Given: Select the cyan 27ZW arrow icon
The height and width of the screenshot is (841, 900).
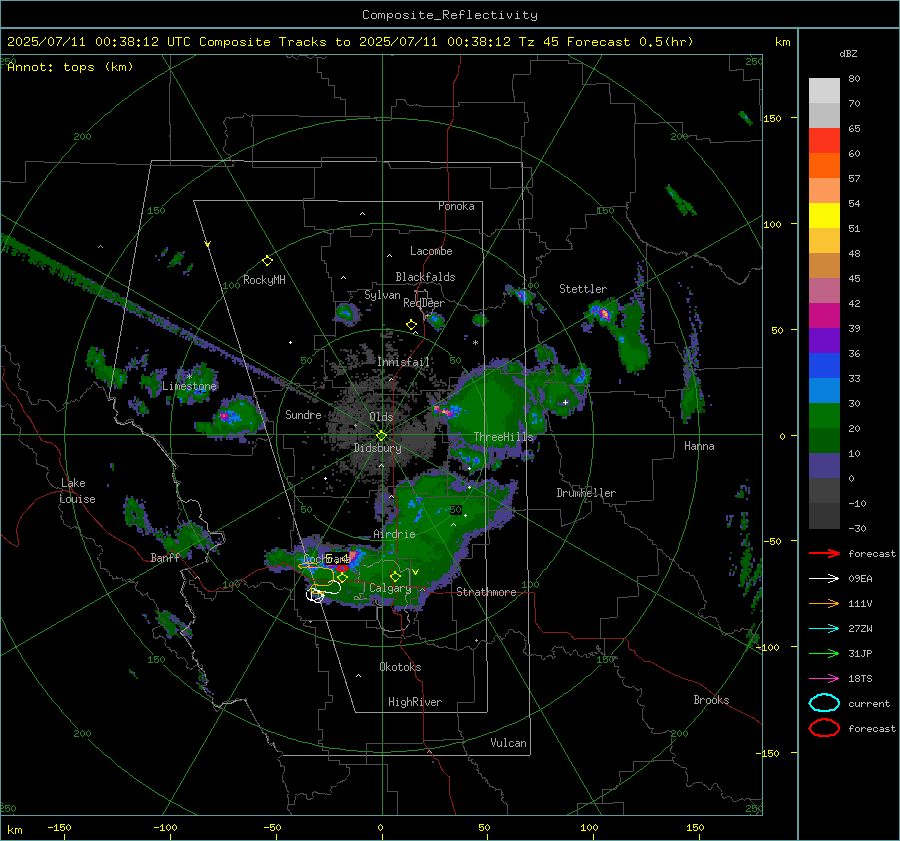Looking at the screenshot, I should [824, 629].
